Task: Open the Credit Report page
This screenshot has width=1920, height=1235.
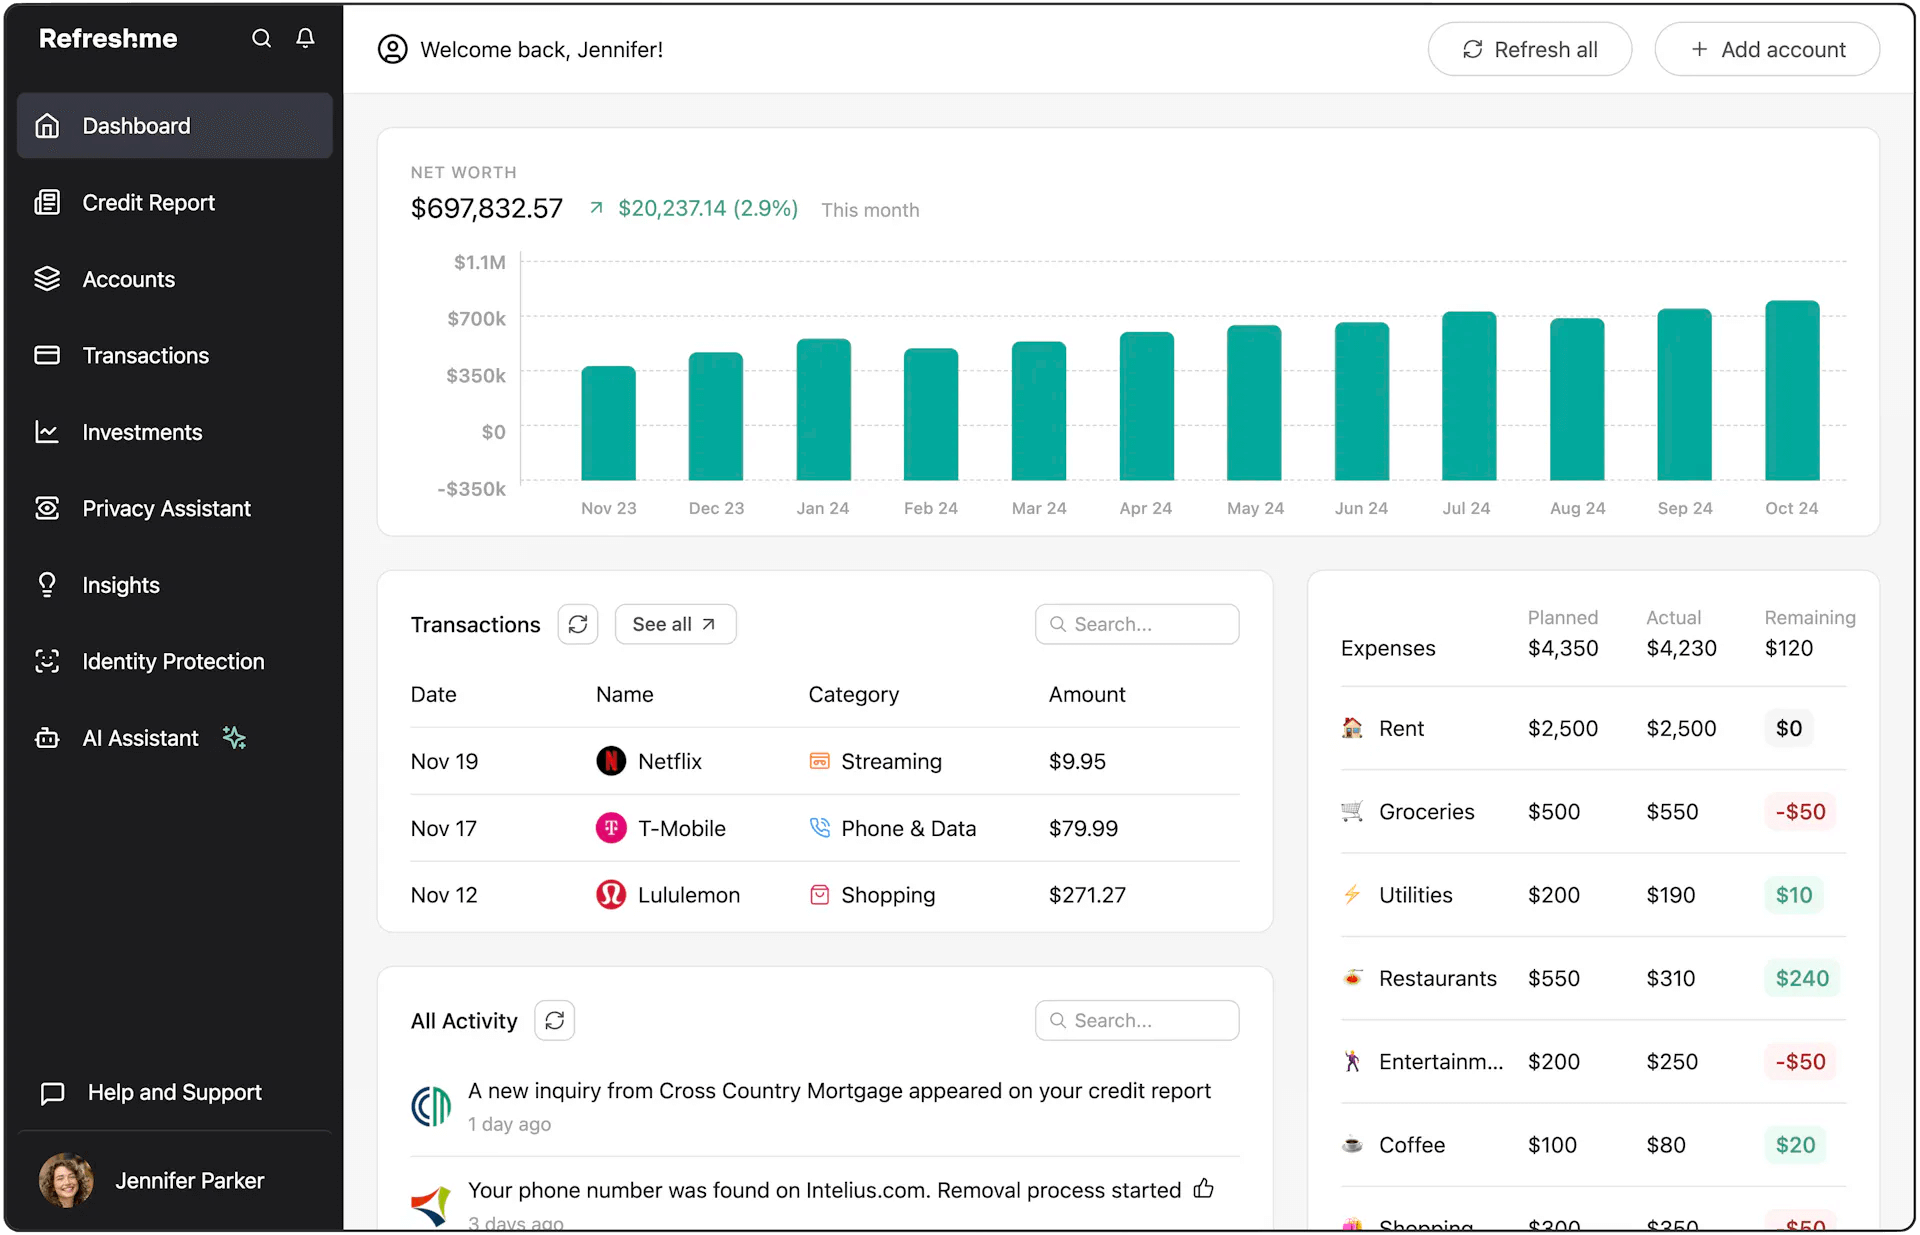Action: click(x=148, y=203)
